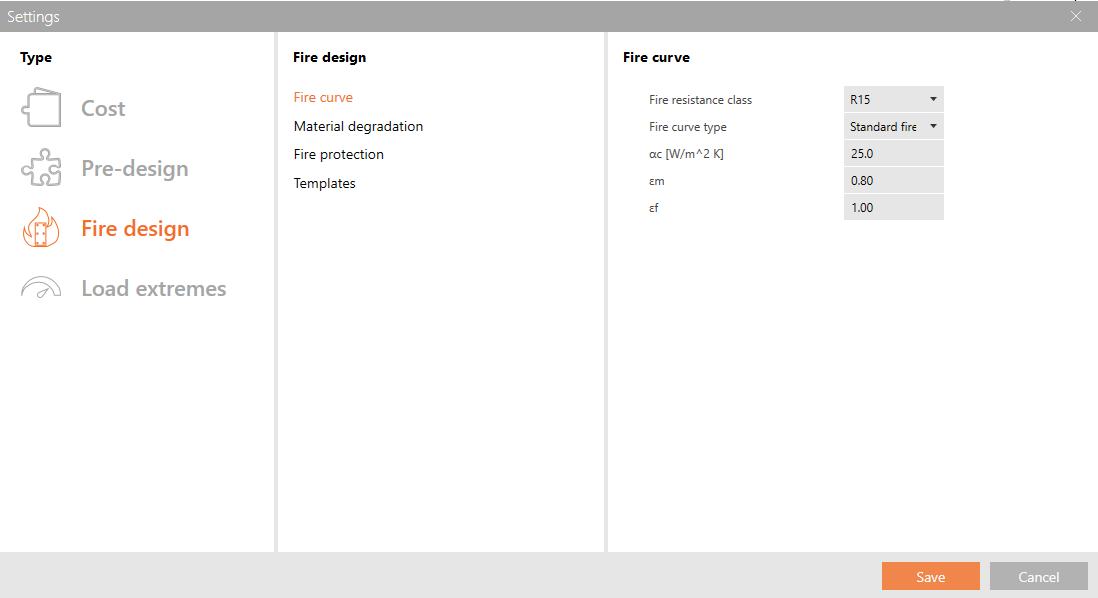Cancel the settings changes
The image size is (1098, 598).
1038,576
